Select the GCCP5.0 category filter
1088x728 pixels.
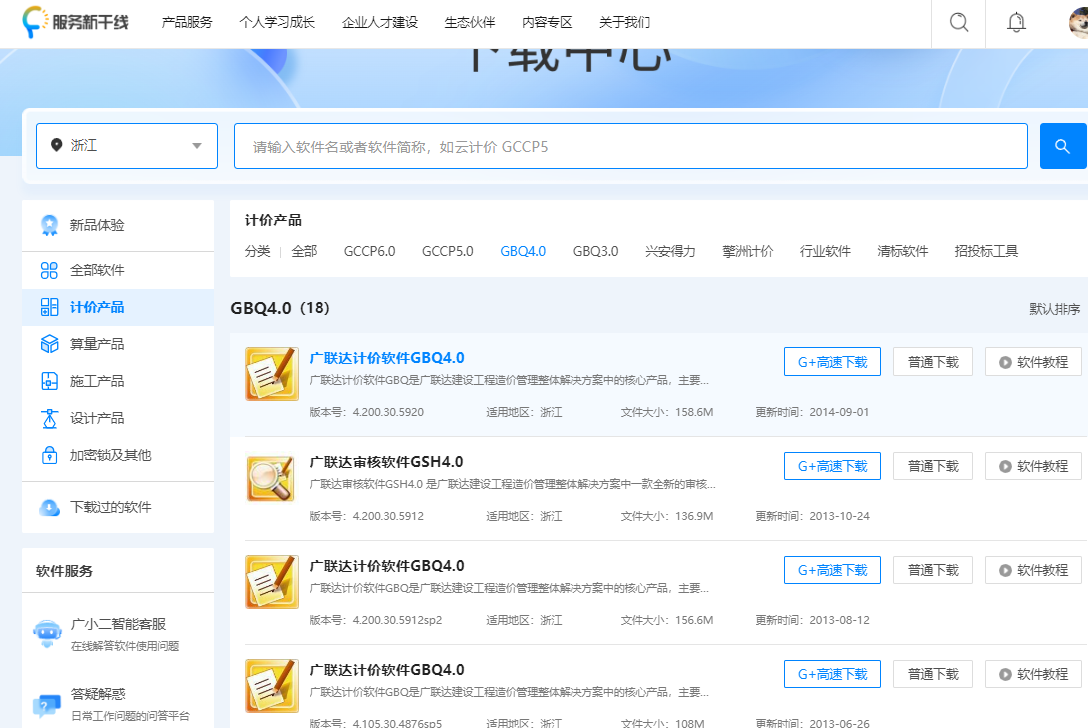[448, 251]
